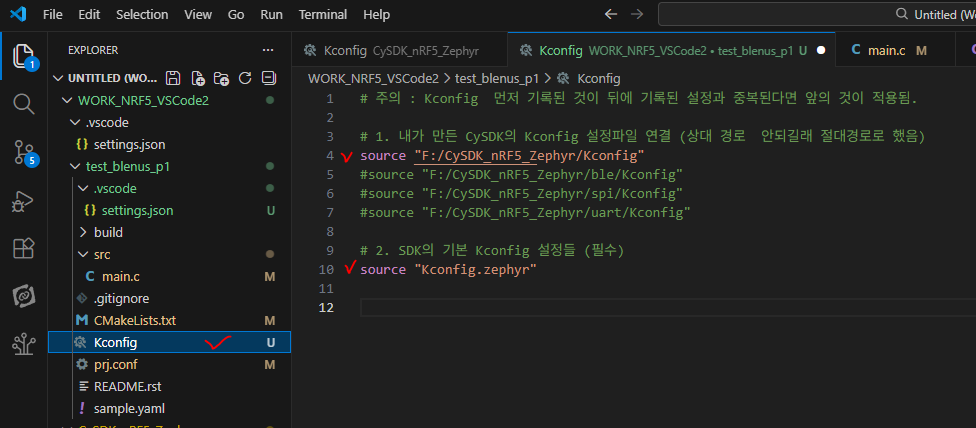The image size is (976, 428).
Task: Go back with the left navigation arrow
Action: [611, 14]
